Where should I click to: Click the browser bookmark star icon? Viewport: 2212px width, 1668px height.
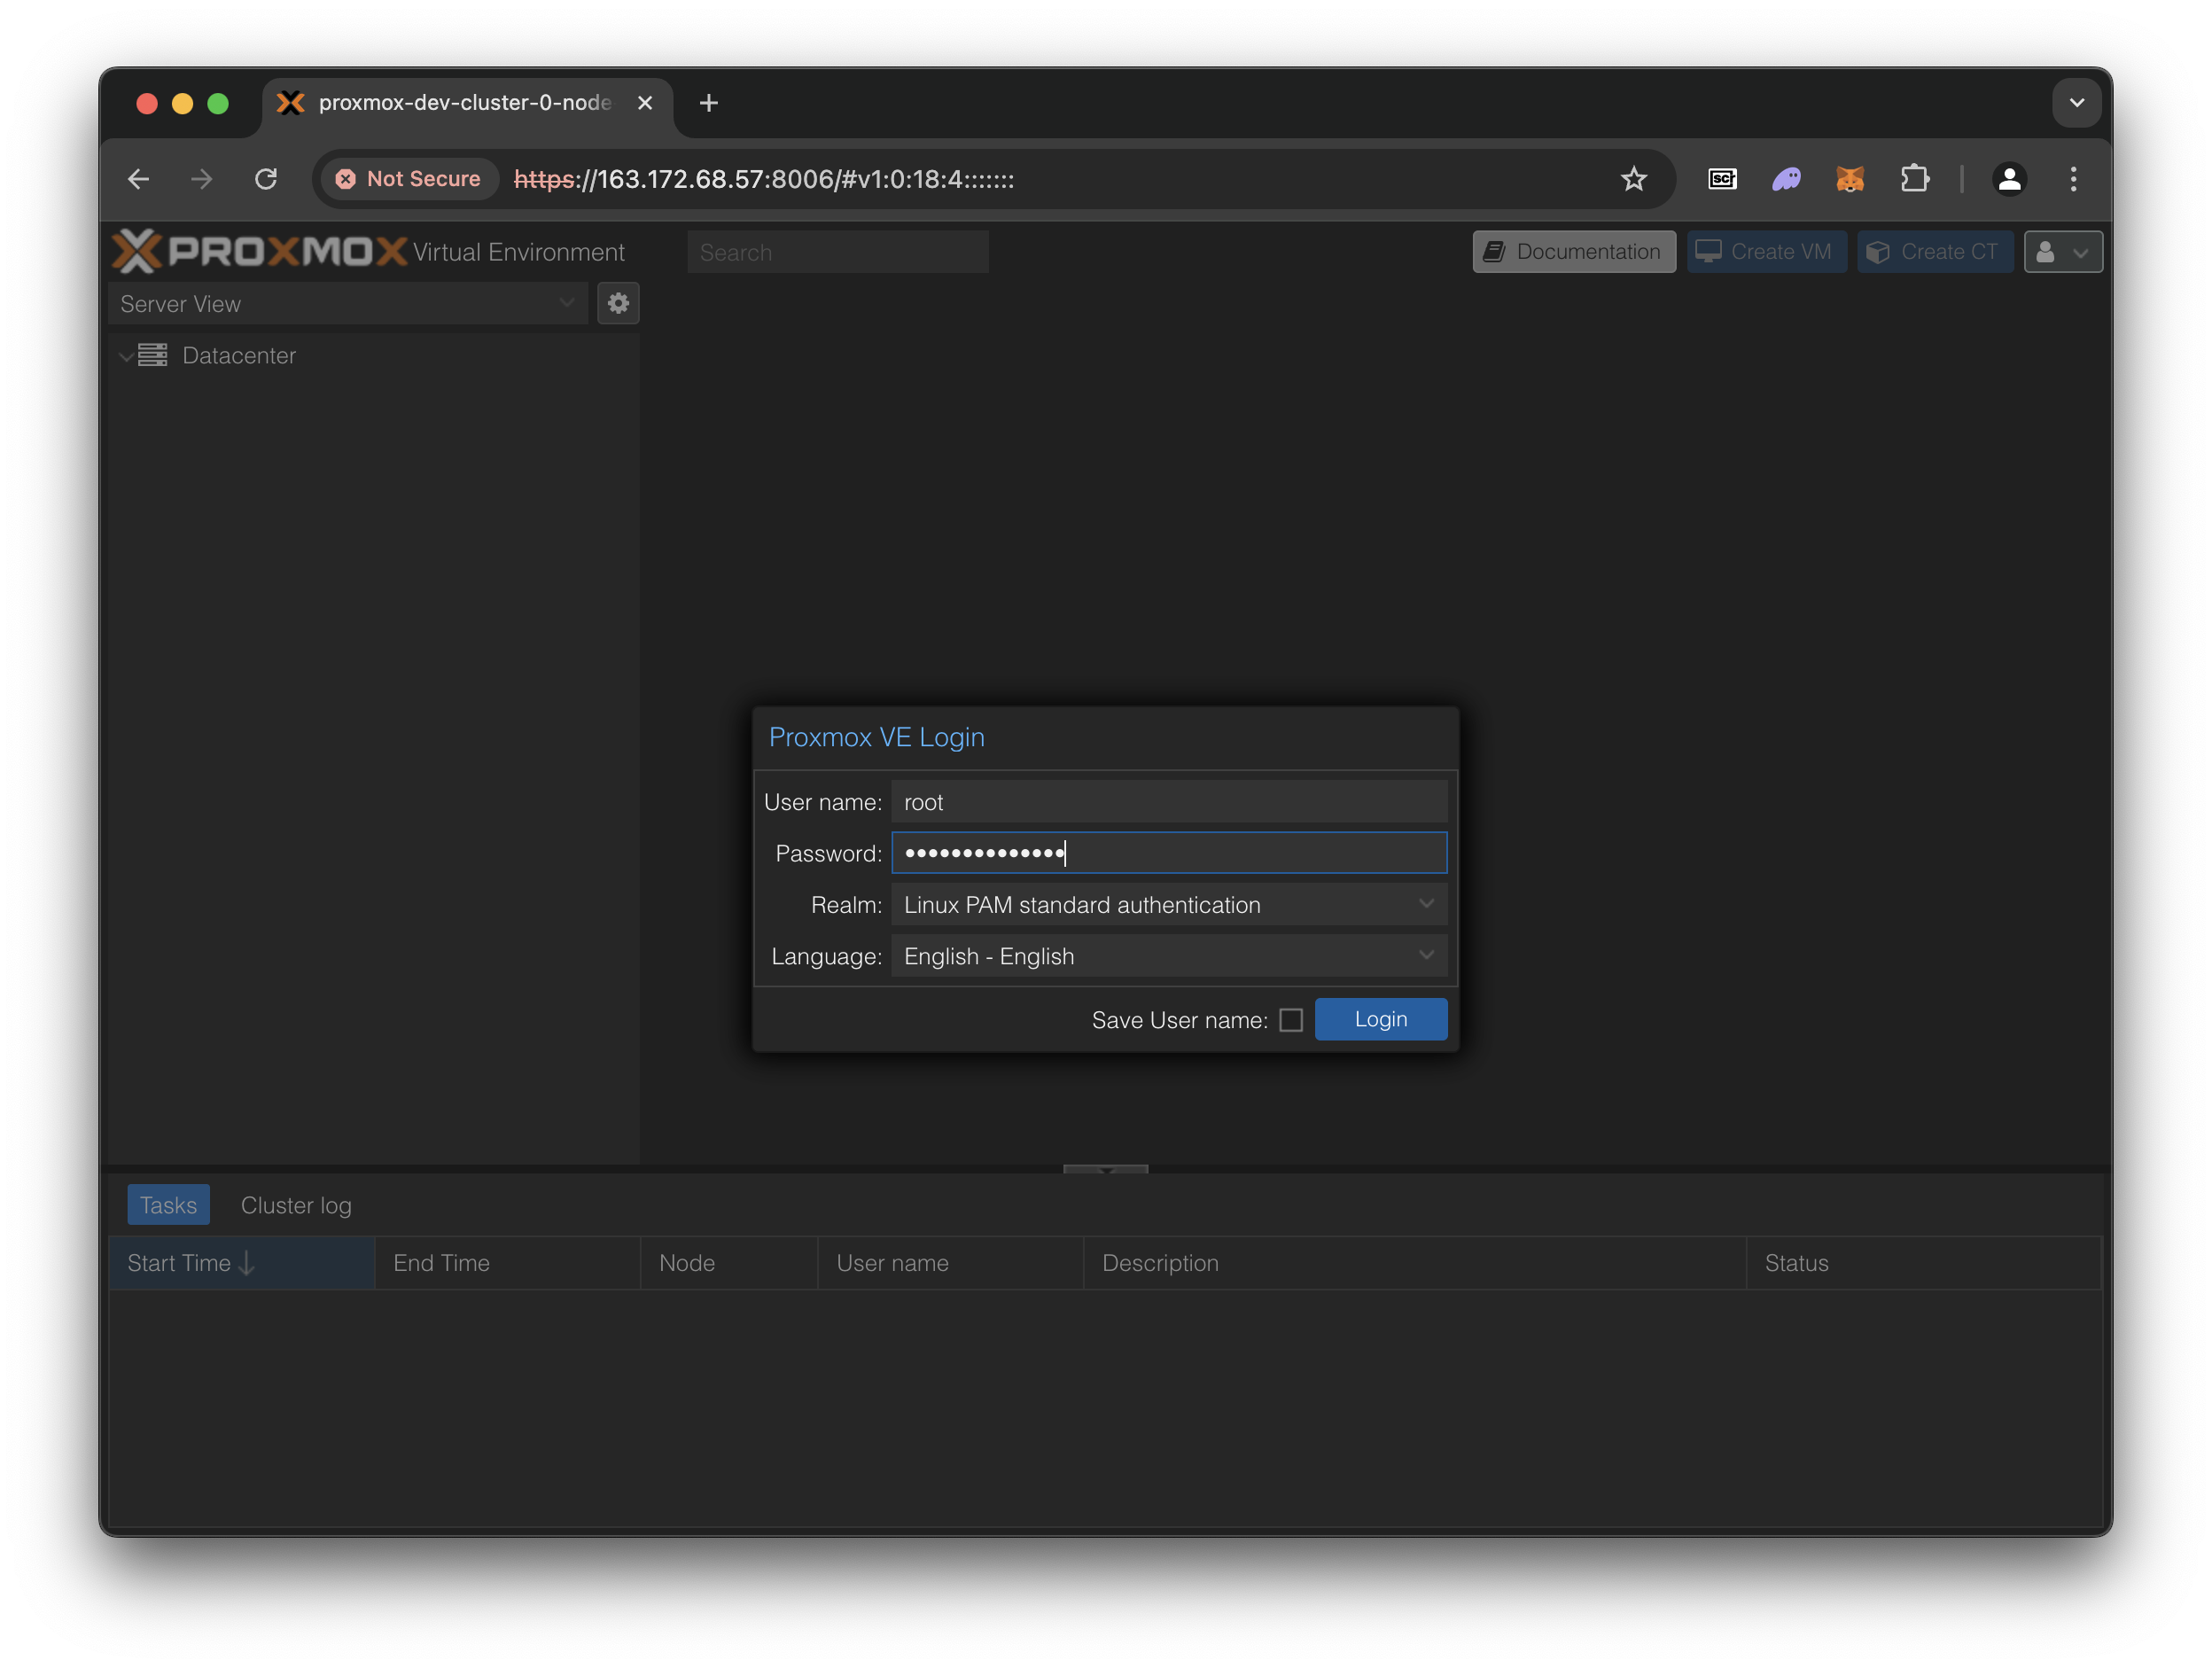1633,179
